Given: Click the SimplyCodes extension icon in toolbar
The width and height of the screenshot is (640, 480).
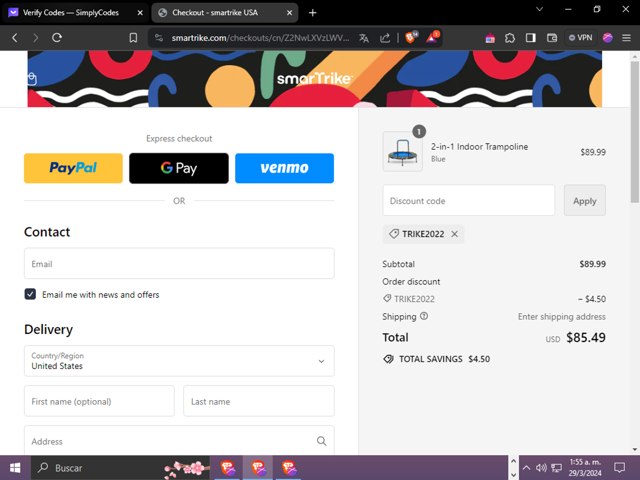Looking at the screenshot, I should [490, 38].
